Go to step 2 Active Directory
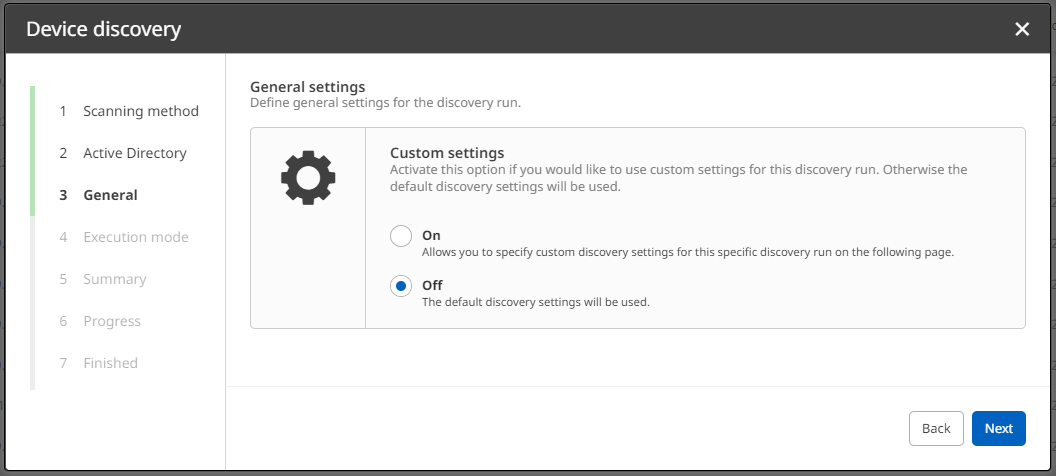1056x476 pixels. (134, 153)
